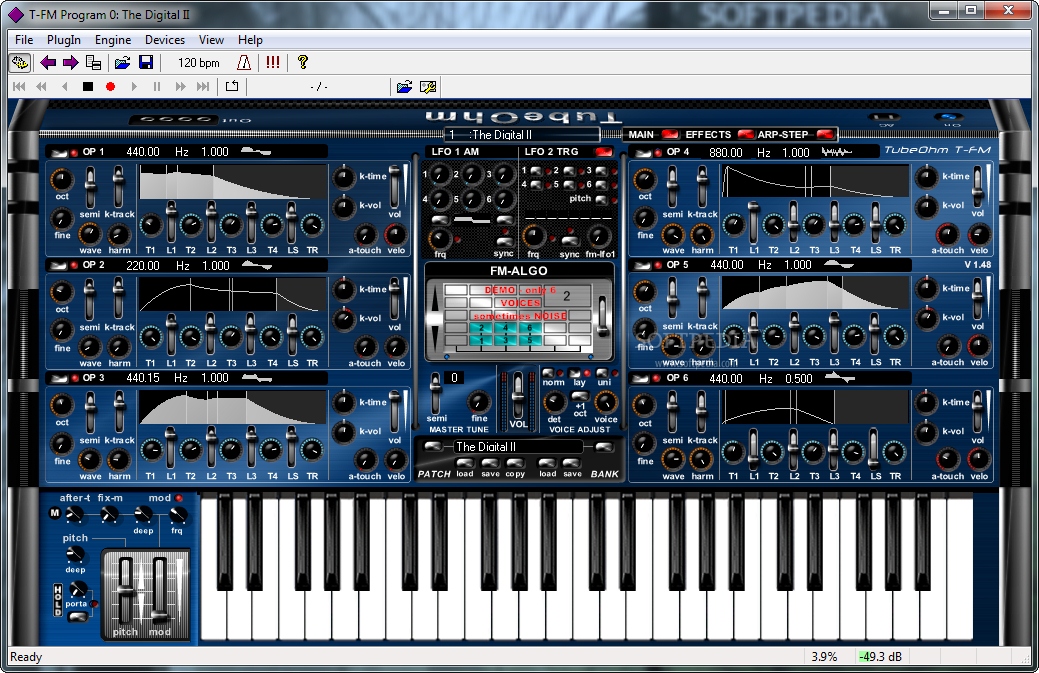
Task: Toggle LFO 2 pitch routing button
Action: pyautogui.click(x=602, y=199)
